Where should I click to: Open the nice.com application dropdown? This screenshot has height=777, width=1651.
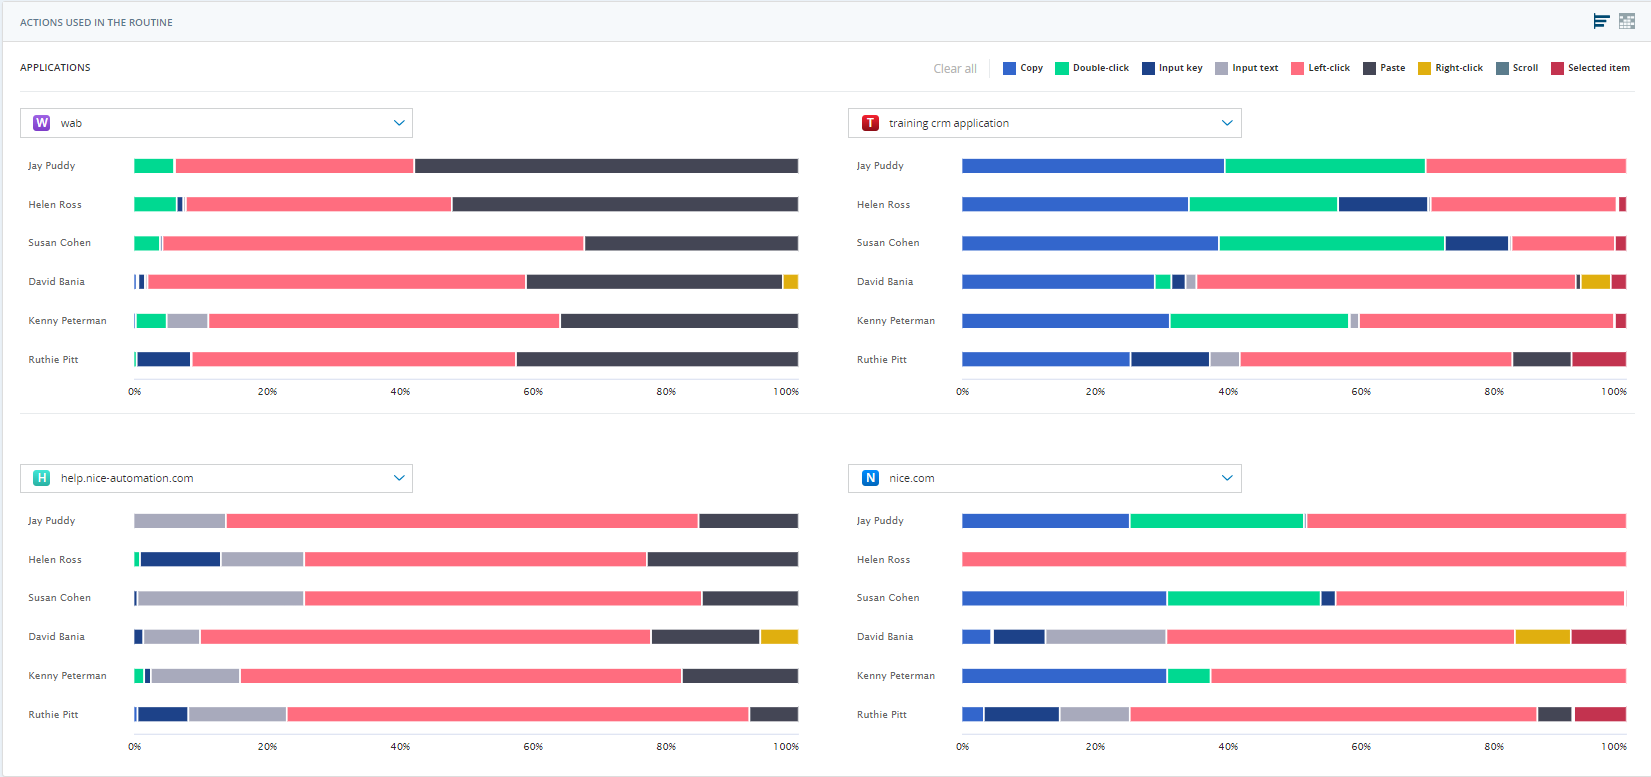coord(1227,478)
